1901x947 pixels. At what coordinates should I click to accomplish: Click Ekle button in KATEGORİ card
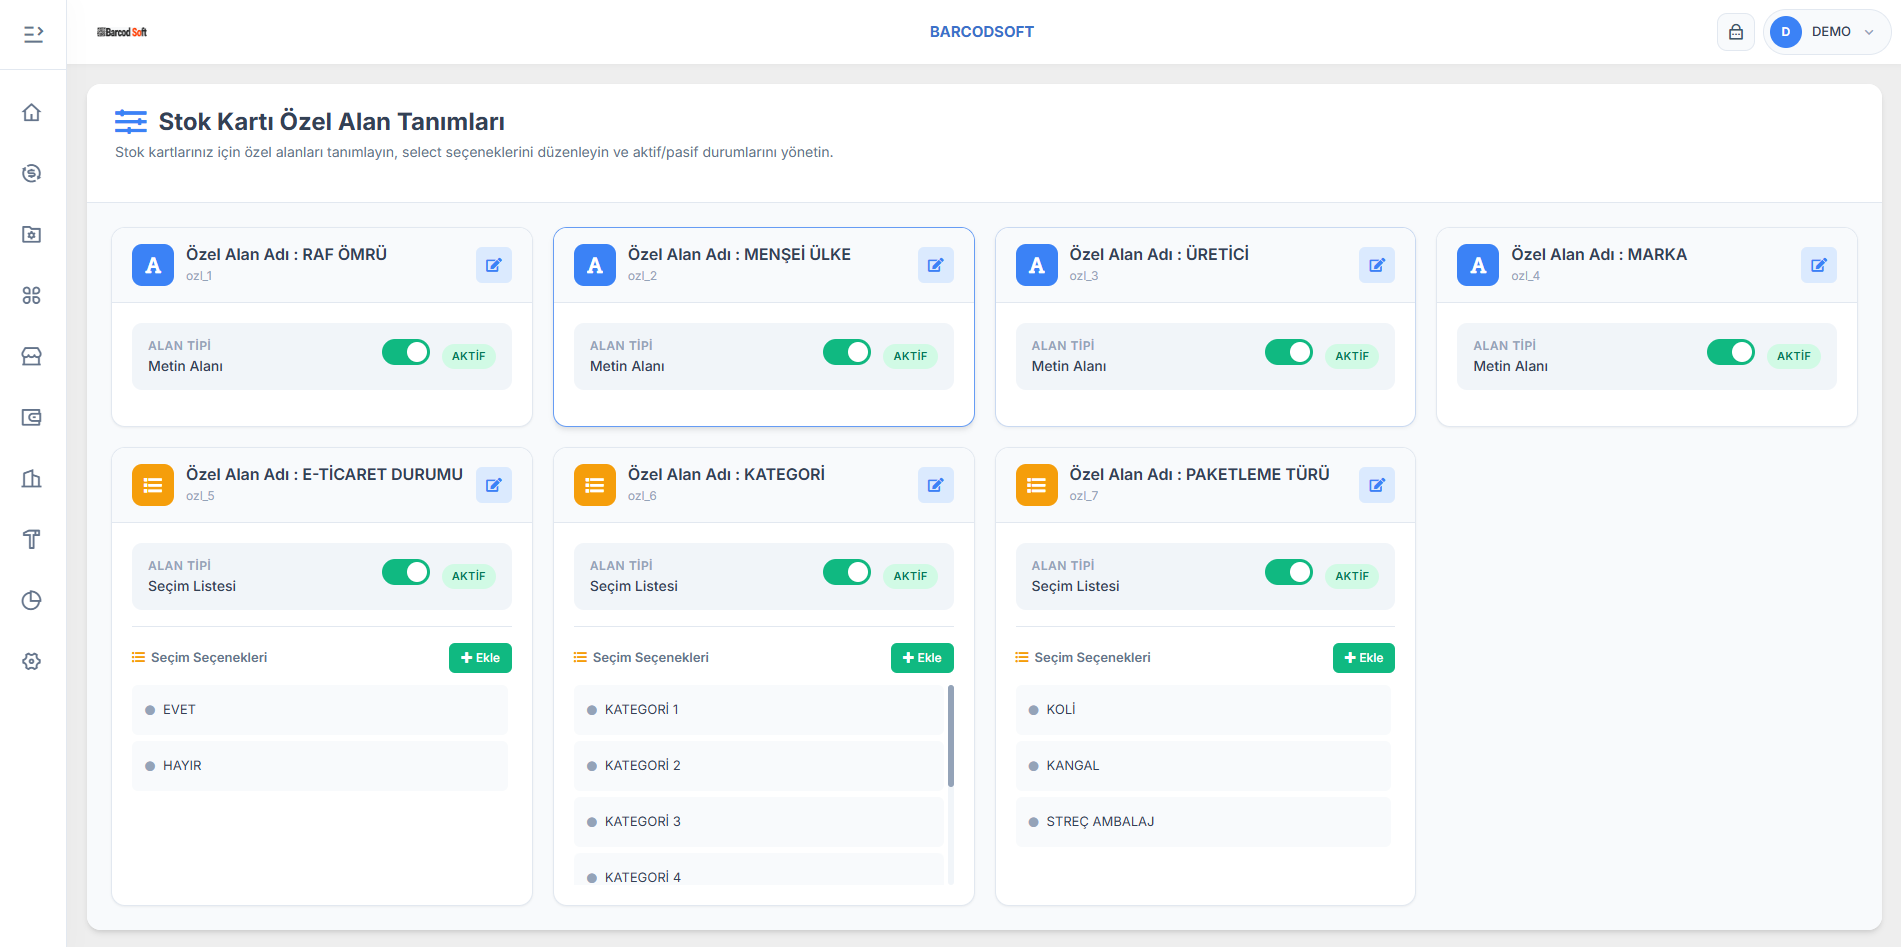[921, 658]
